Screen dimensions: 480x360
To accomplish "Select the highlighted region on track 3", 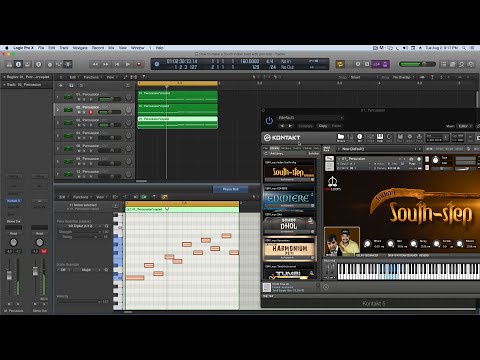I will [x=178, y=122].
